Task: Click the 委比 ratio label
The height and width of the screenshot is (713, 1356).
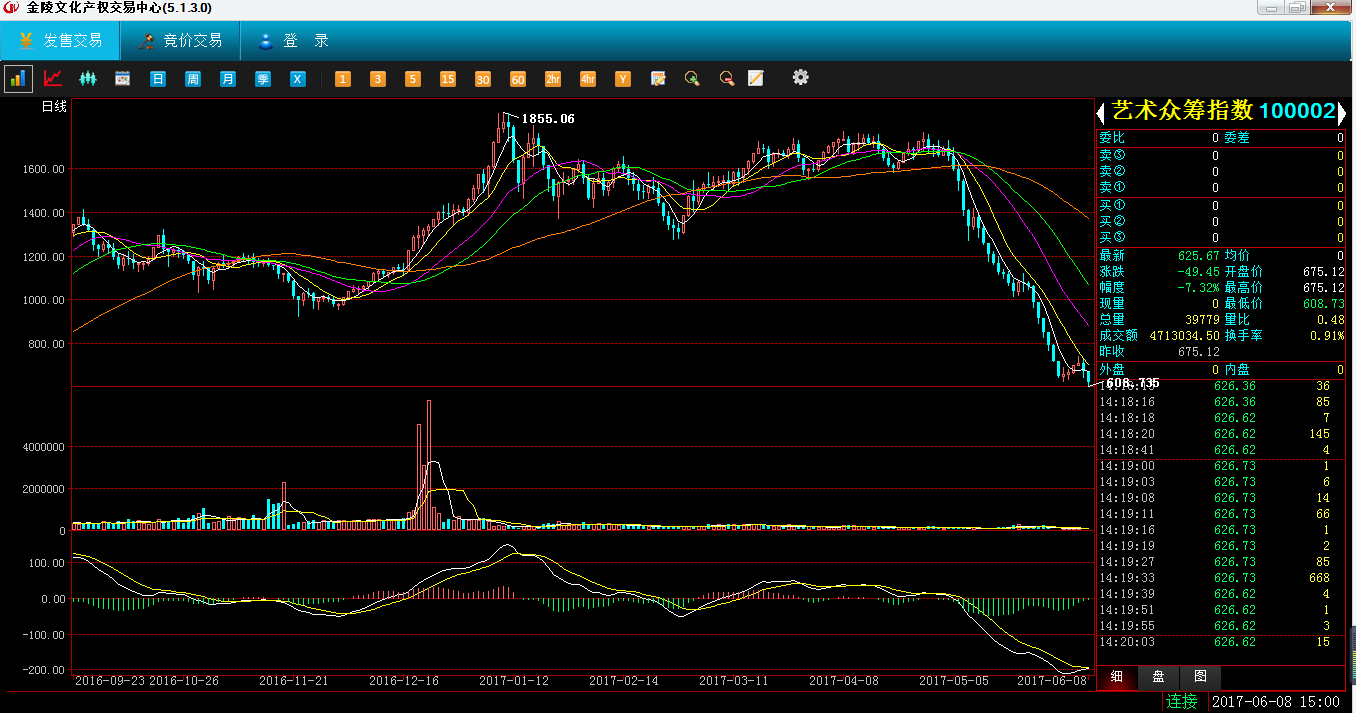Action: [1111, 138]
